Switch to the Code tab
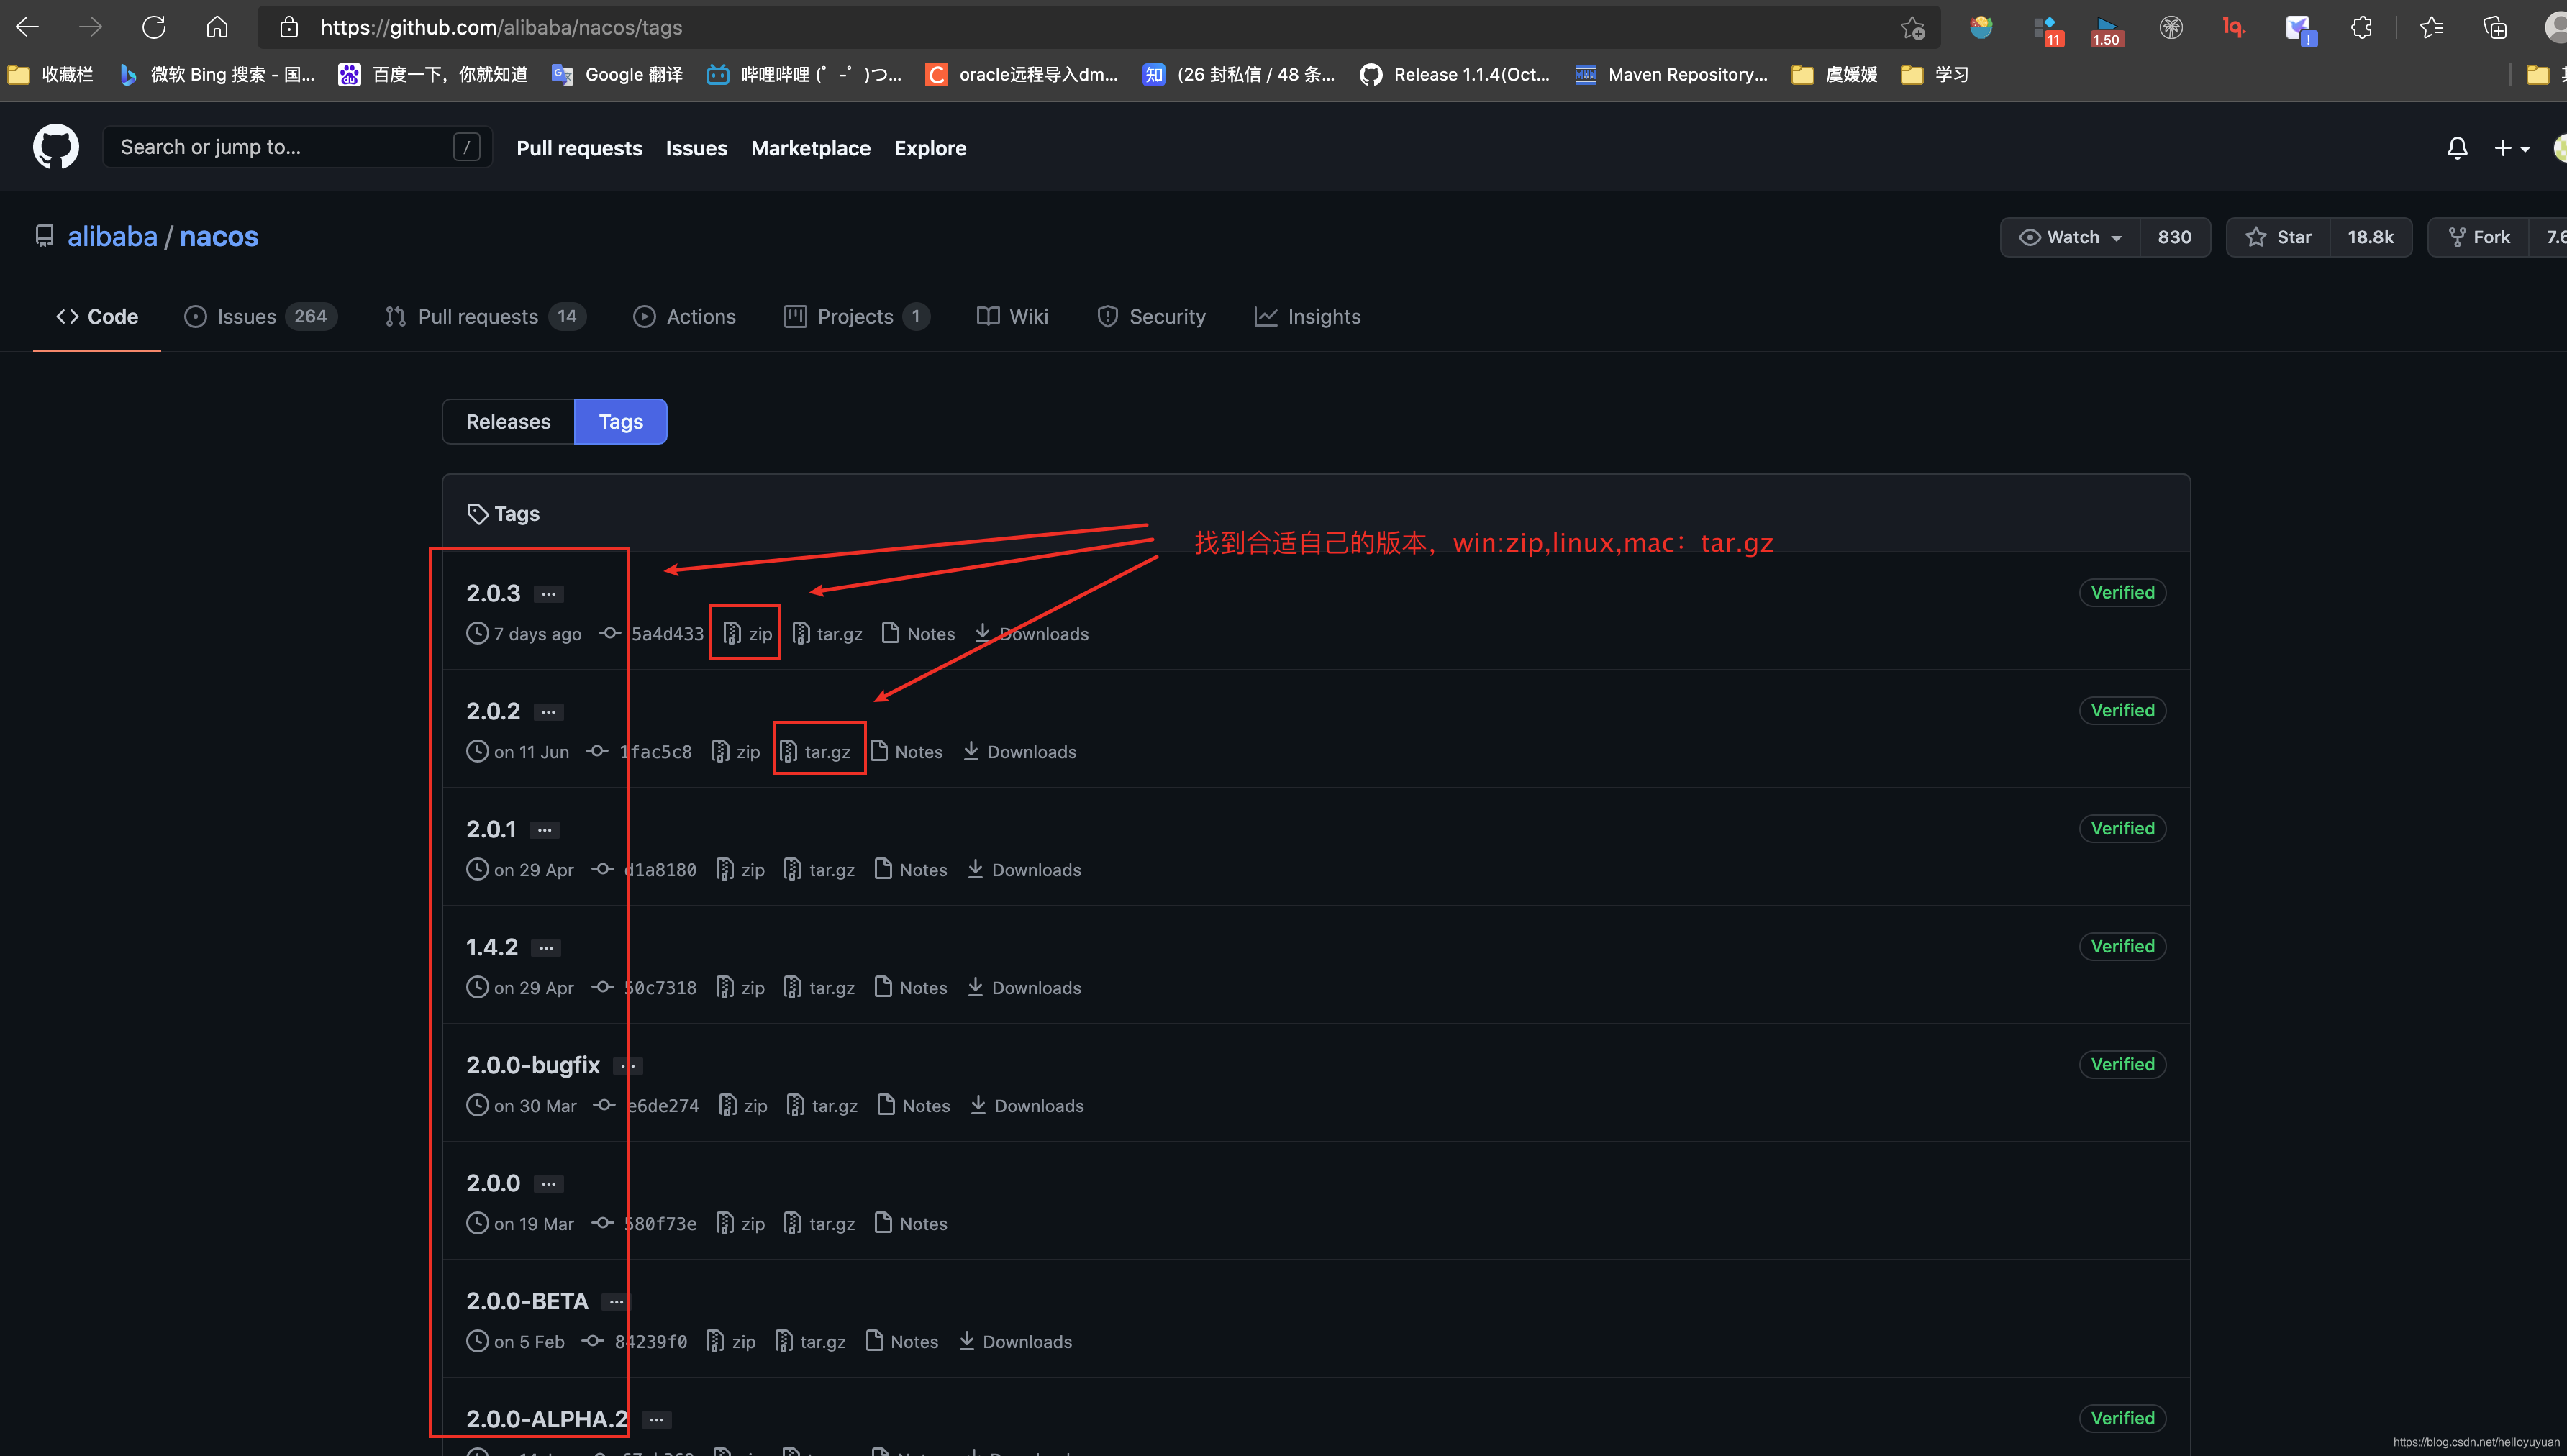 [97, 316]
